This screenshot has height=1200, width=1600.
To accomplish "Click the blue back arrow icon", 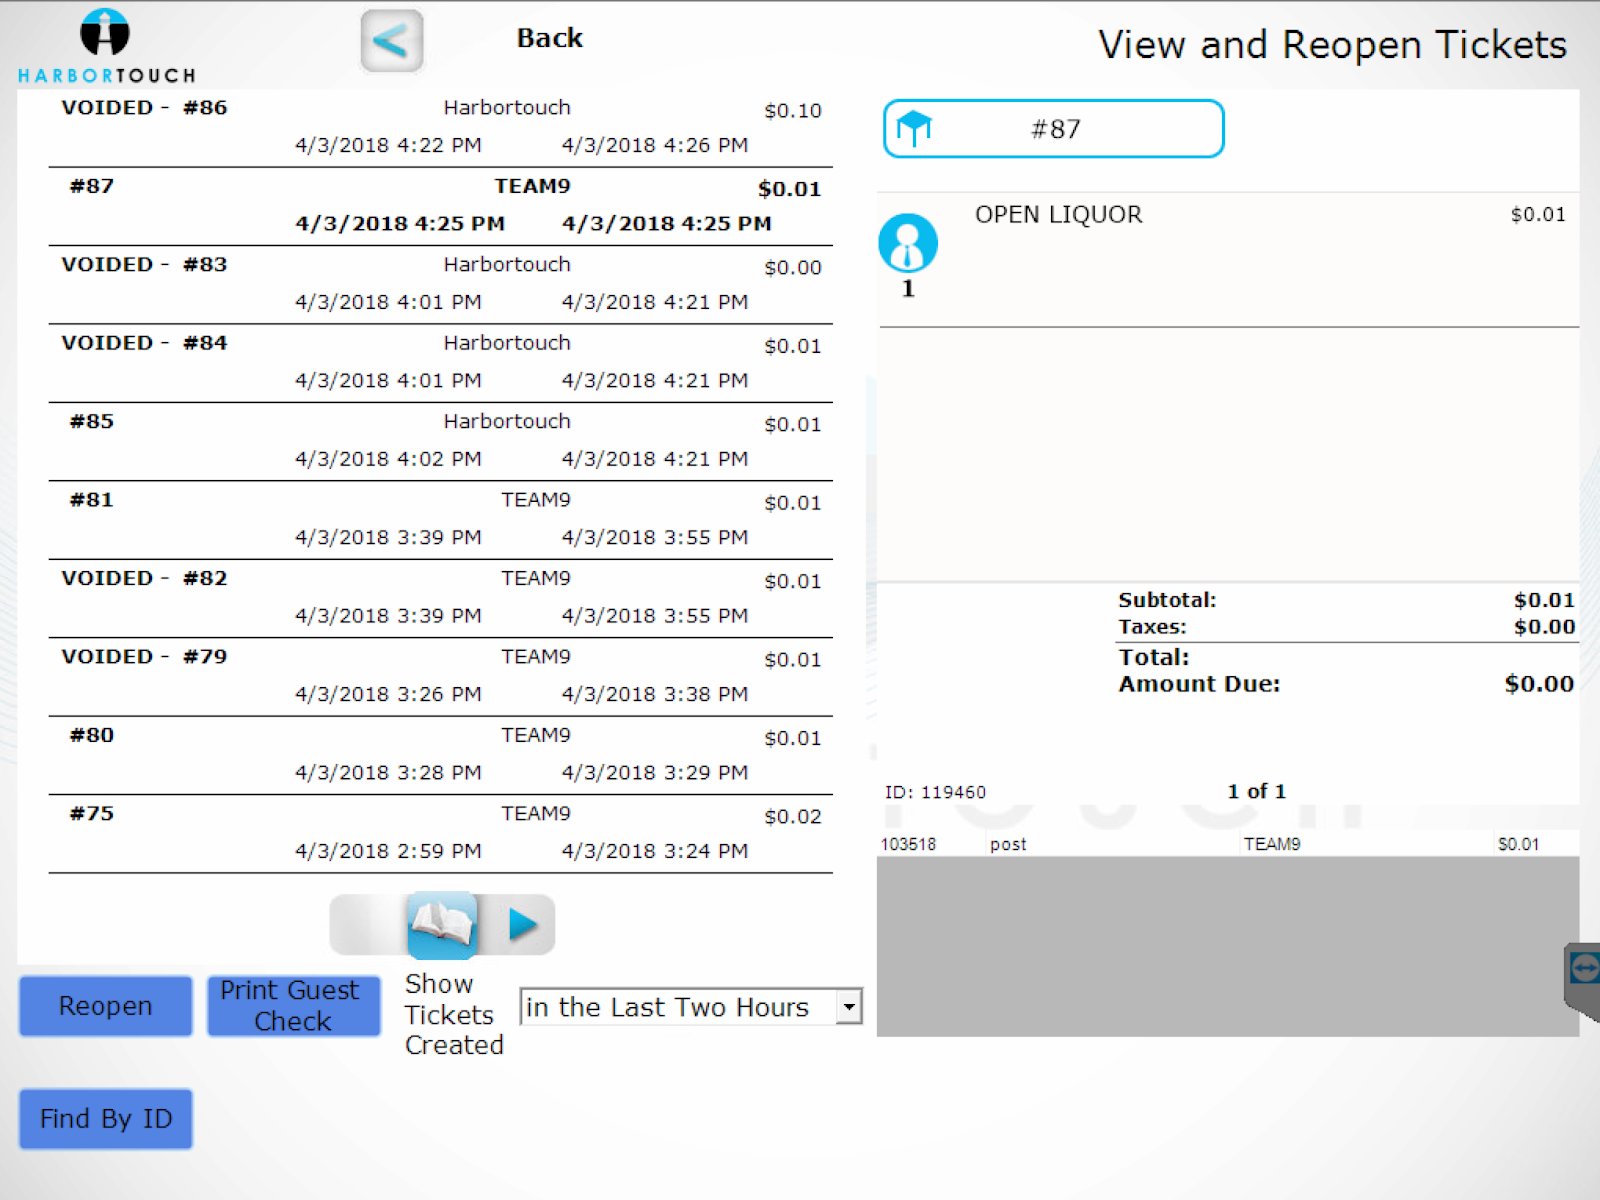I will [391, 41].
